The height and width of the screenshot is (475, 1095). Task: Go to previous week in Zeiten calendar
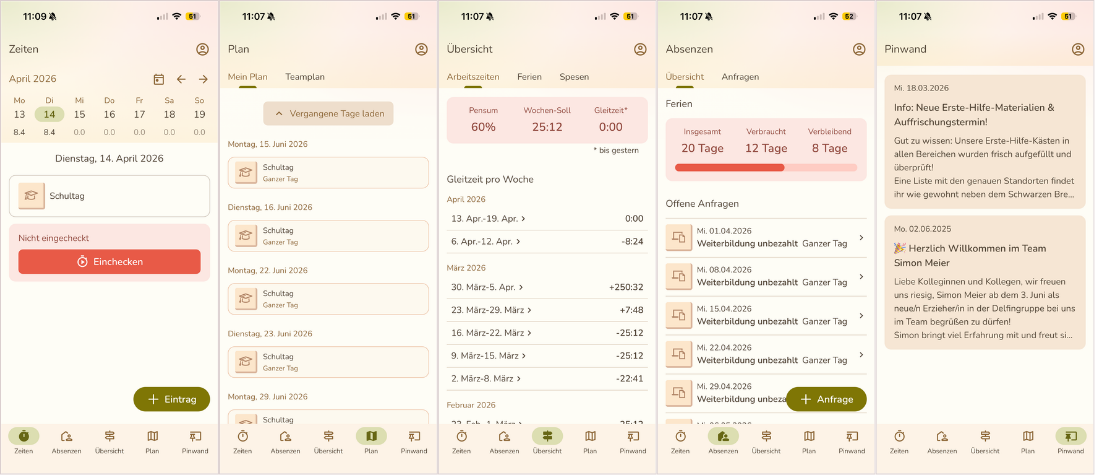tap(181, 79)
